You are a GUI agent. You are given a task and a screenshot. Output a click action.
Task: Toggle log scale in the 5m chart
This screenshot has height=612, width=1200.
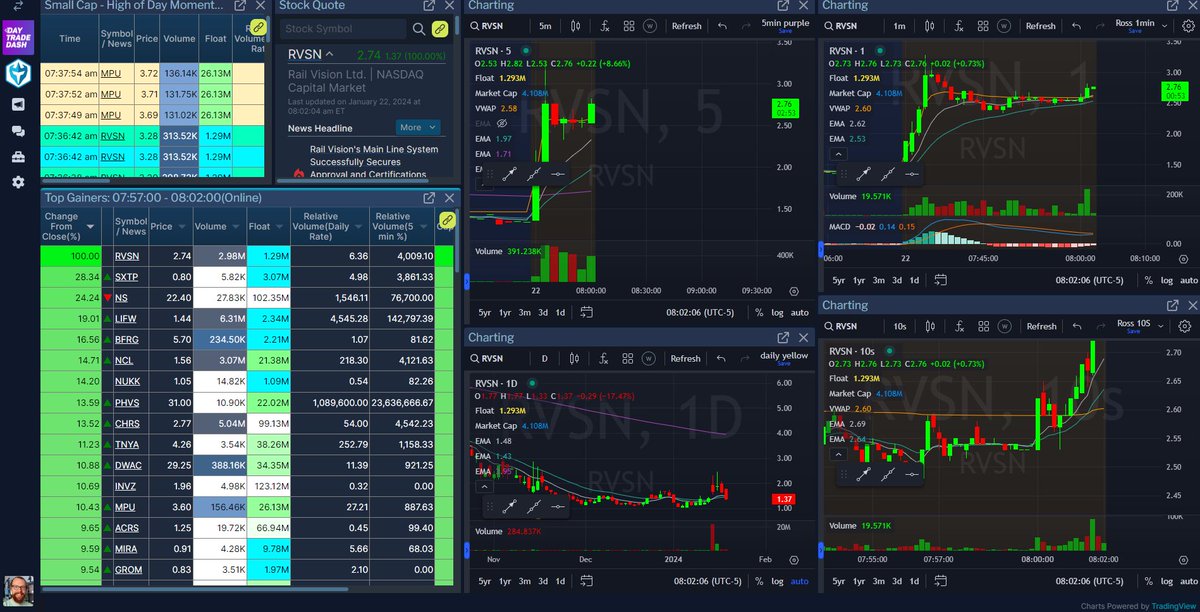[778, 312]
